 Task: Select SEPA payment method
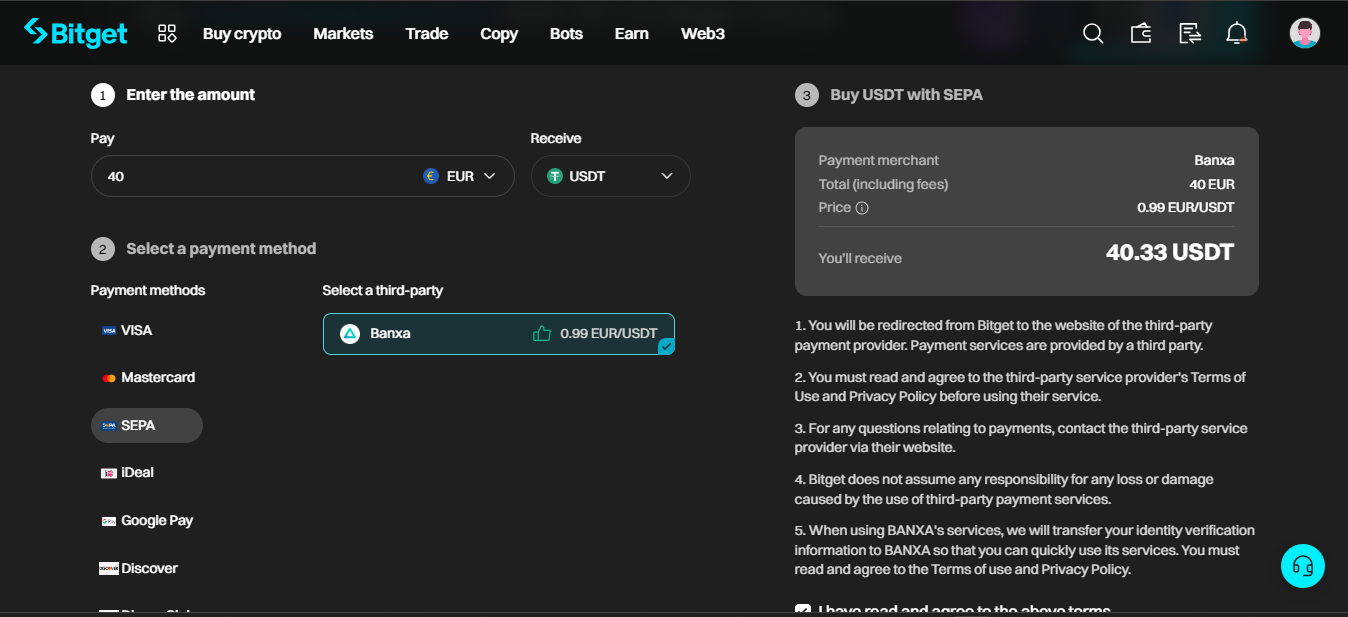[x=147, y=425]
